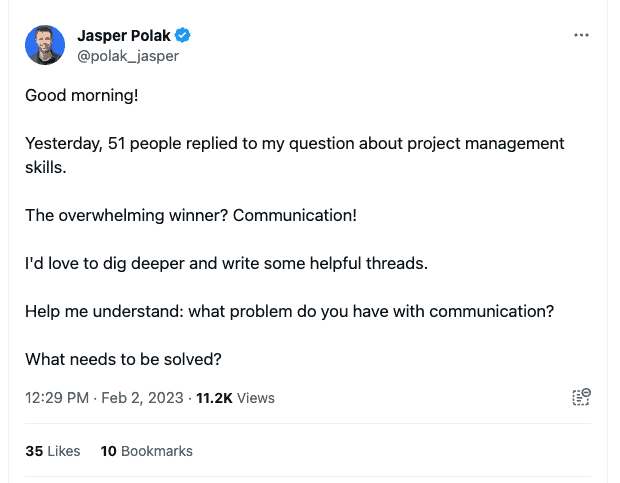Image resolution: width=620 pixels, height=483 pixels.
Task: Click the Feb 2, 2023 date
Action: pos(142,398)
